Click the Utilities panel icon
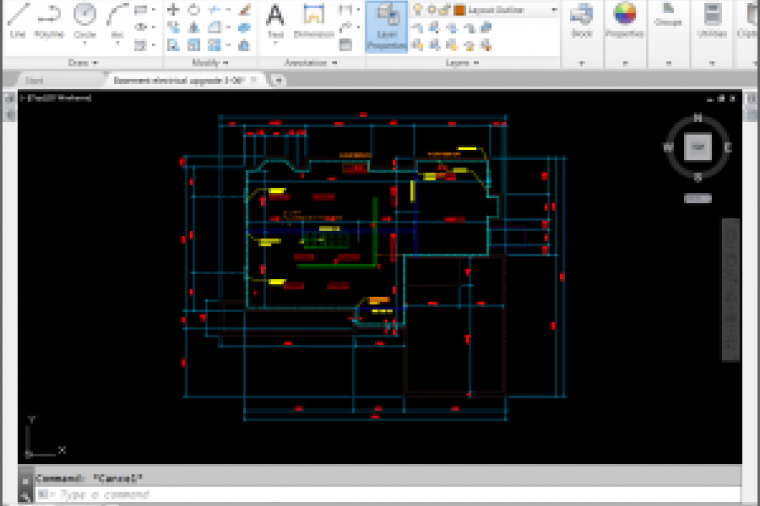Image resolution: width=760 pixels, height=506 pixels. coord(712,20)
